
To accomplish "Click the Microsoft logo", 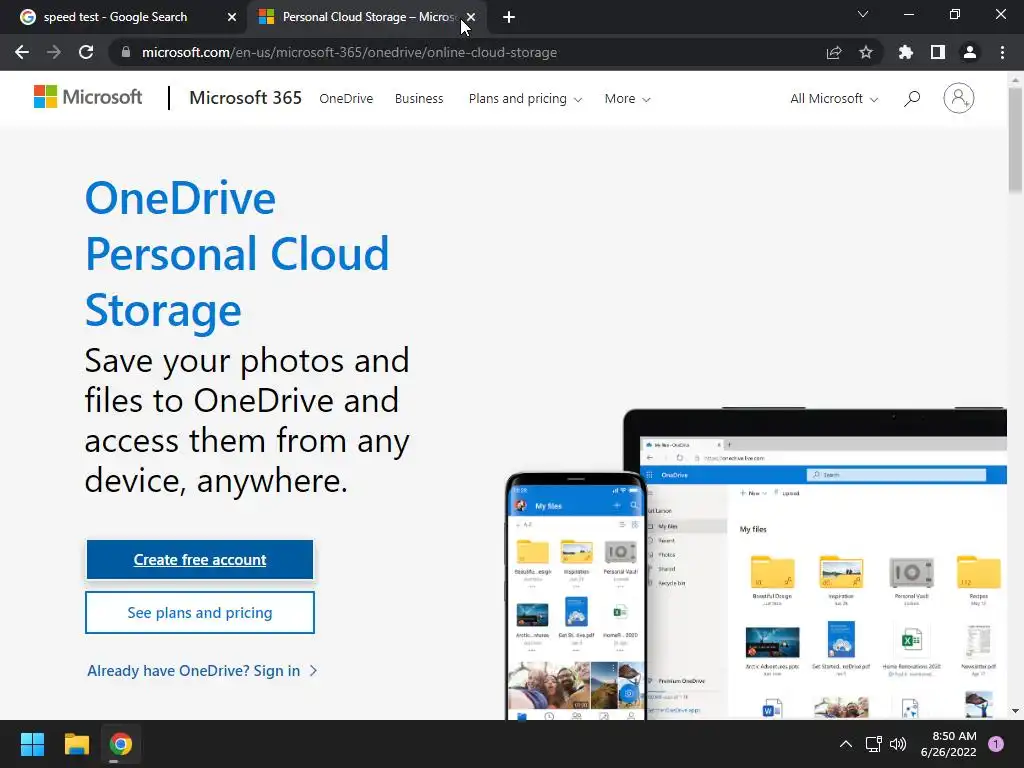I will (x=88, y=97).
